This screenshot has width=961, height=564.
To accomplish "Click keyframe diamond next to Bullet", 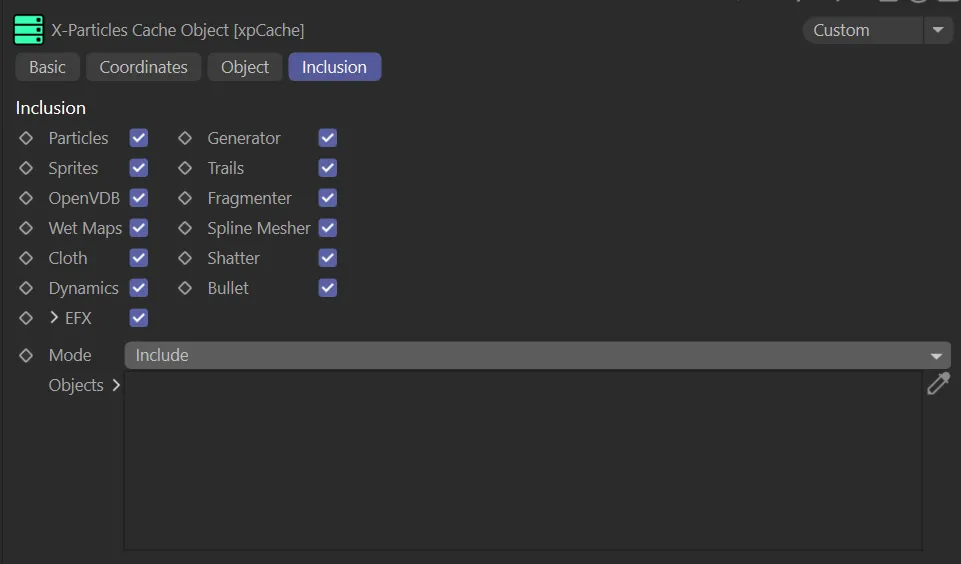I will click(x=185, y=288).
